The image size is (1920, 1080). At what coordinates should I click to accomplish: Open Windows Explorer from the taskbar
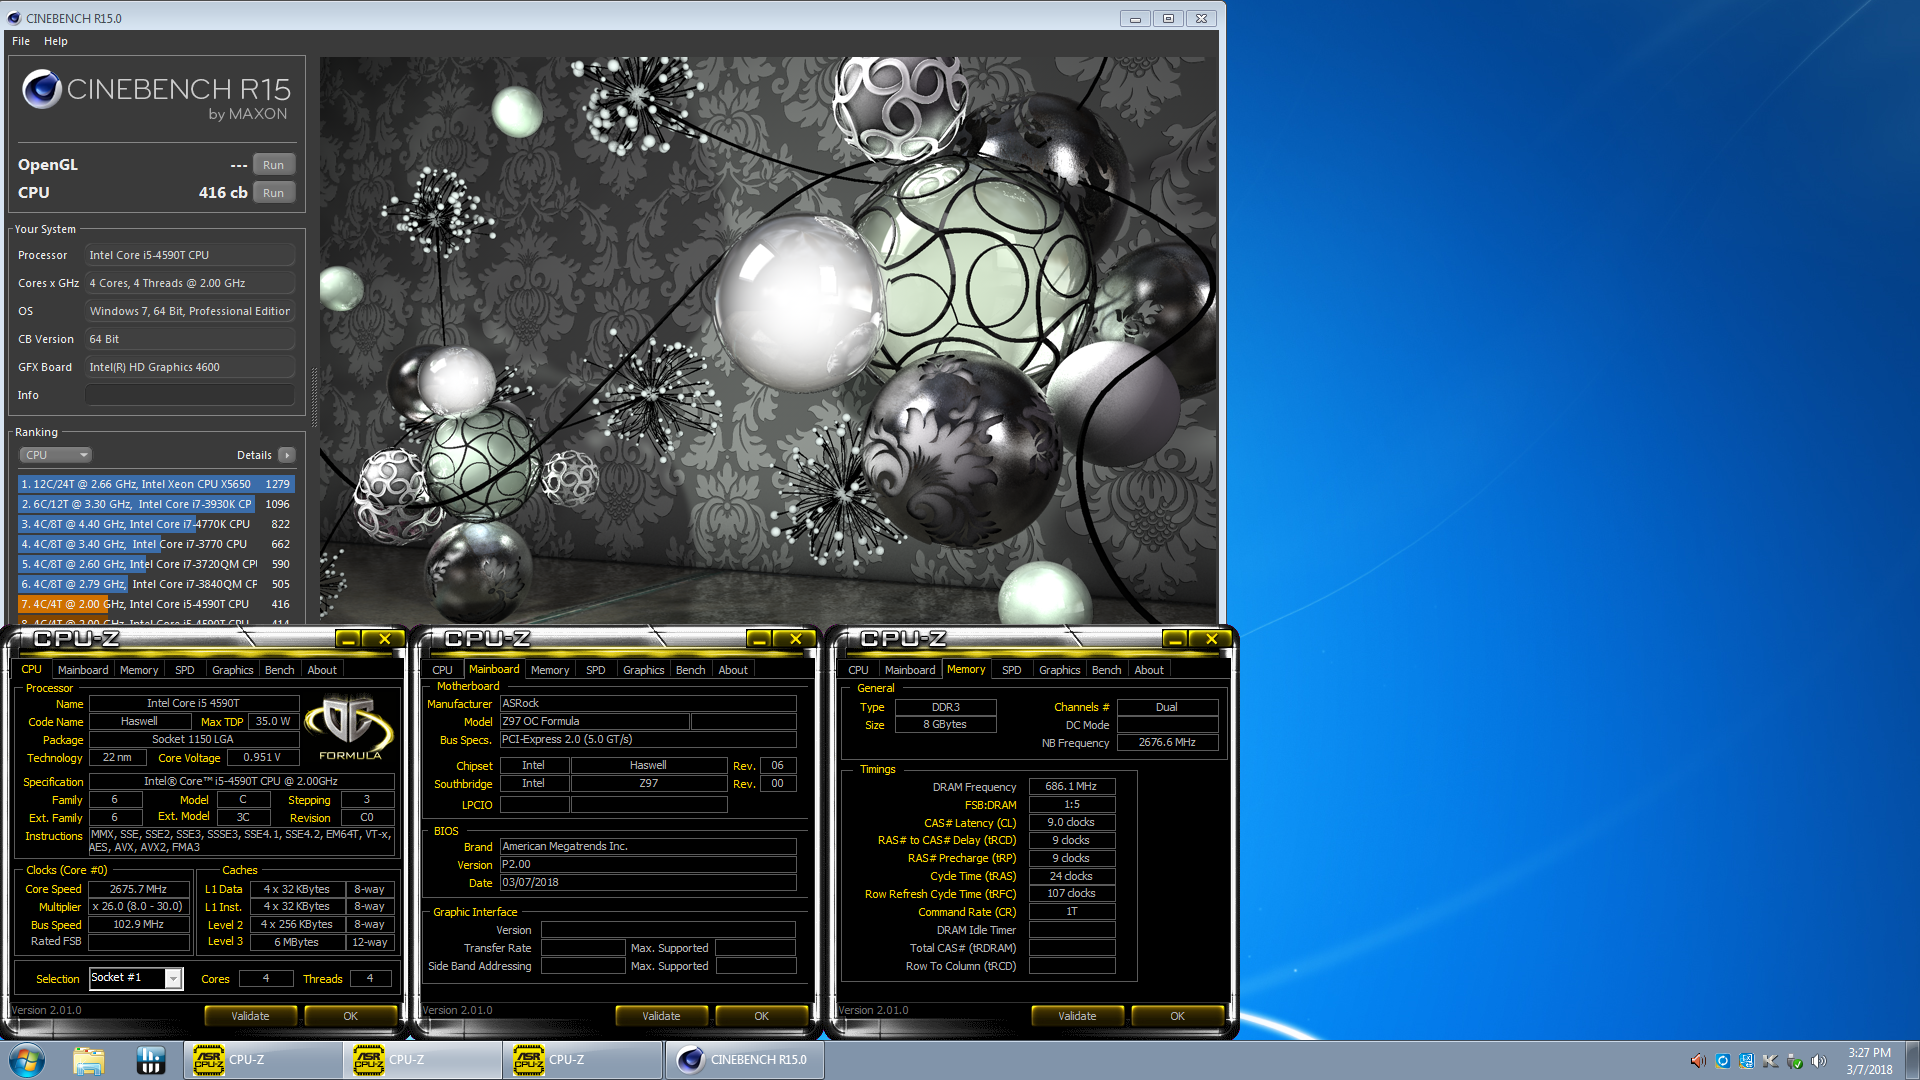(x=89, y=1060)
